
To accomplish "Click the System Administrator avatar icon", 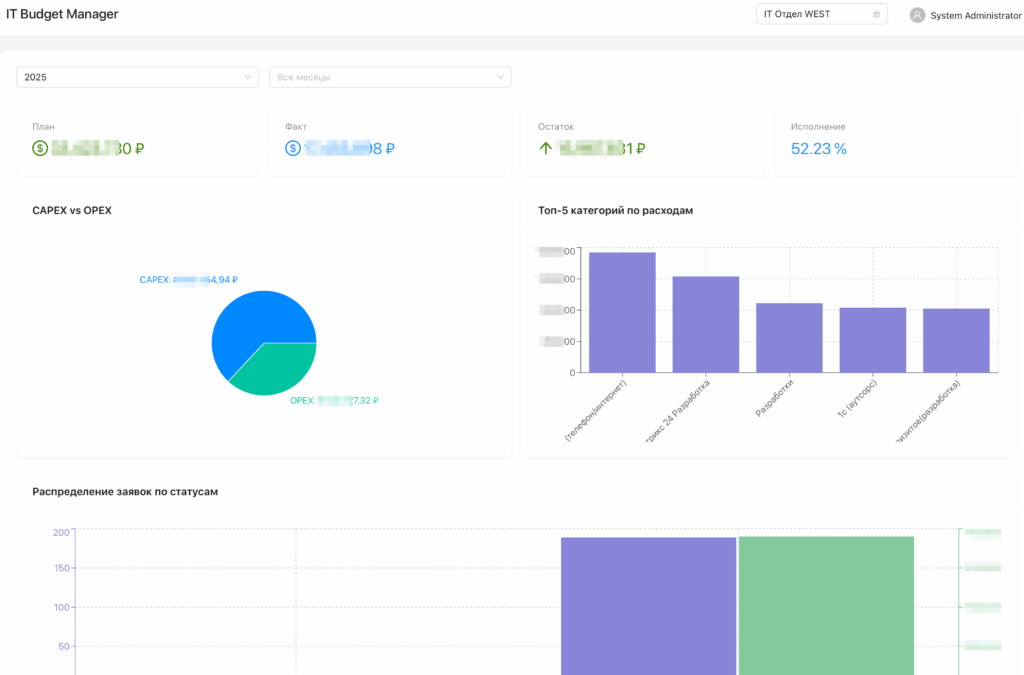I will point(917,15).
